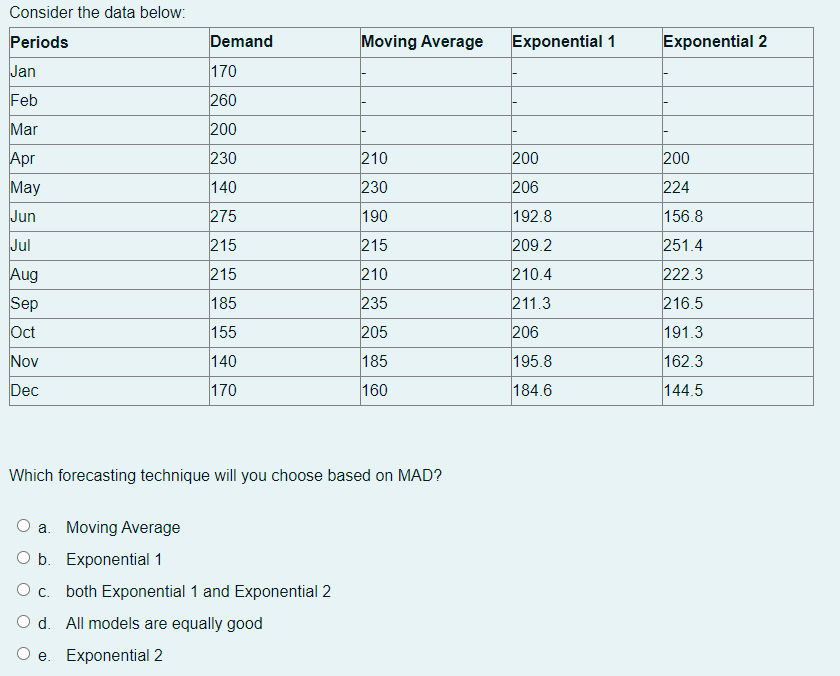Click the Dec row label

point(24,390)
